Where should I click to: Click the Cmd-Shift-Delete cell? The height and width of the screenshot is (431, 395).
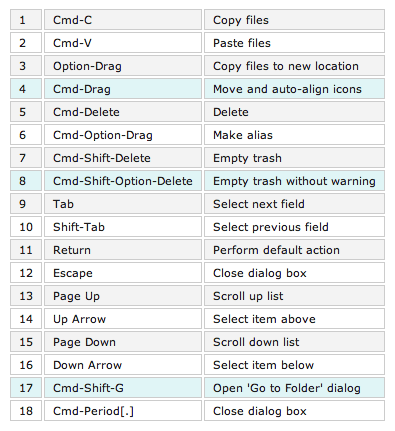click(x=123, y=158)
